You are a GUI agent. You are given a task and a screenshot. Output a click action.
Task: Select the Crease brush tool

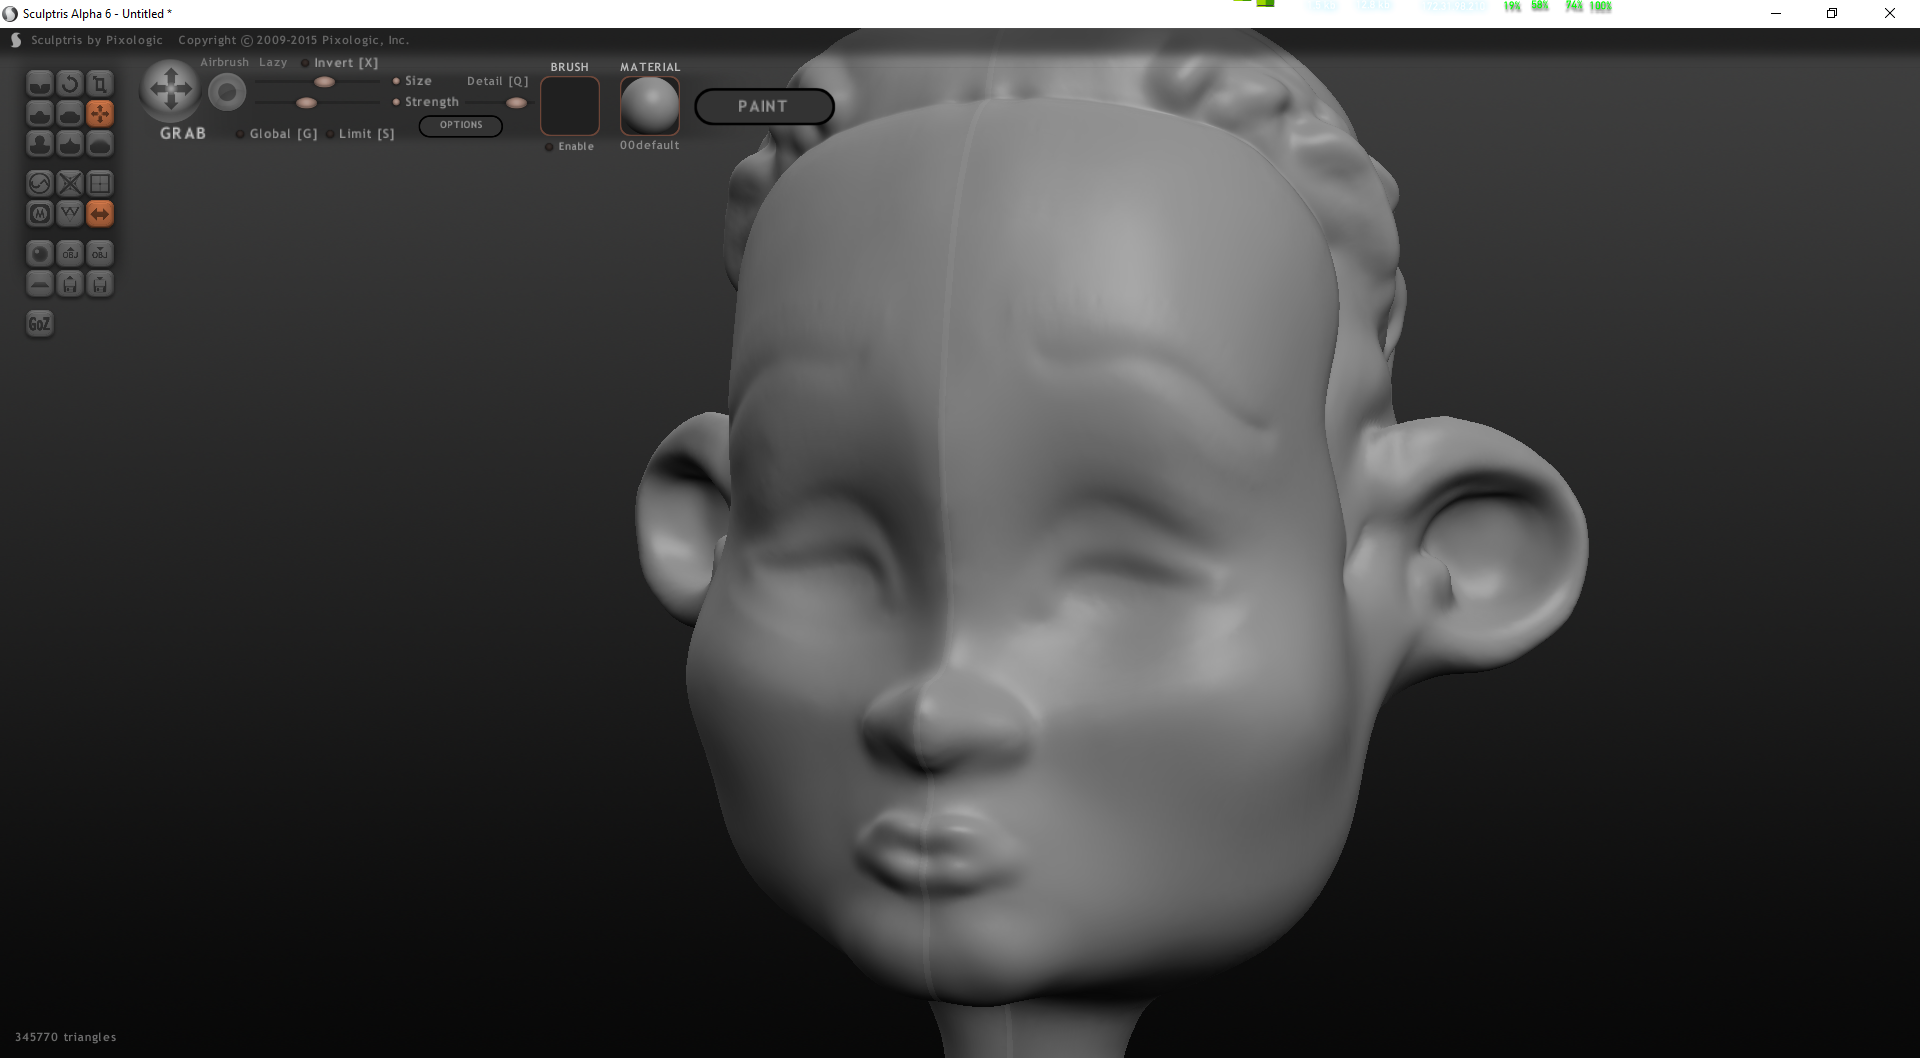[39, 83]
